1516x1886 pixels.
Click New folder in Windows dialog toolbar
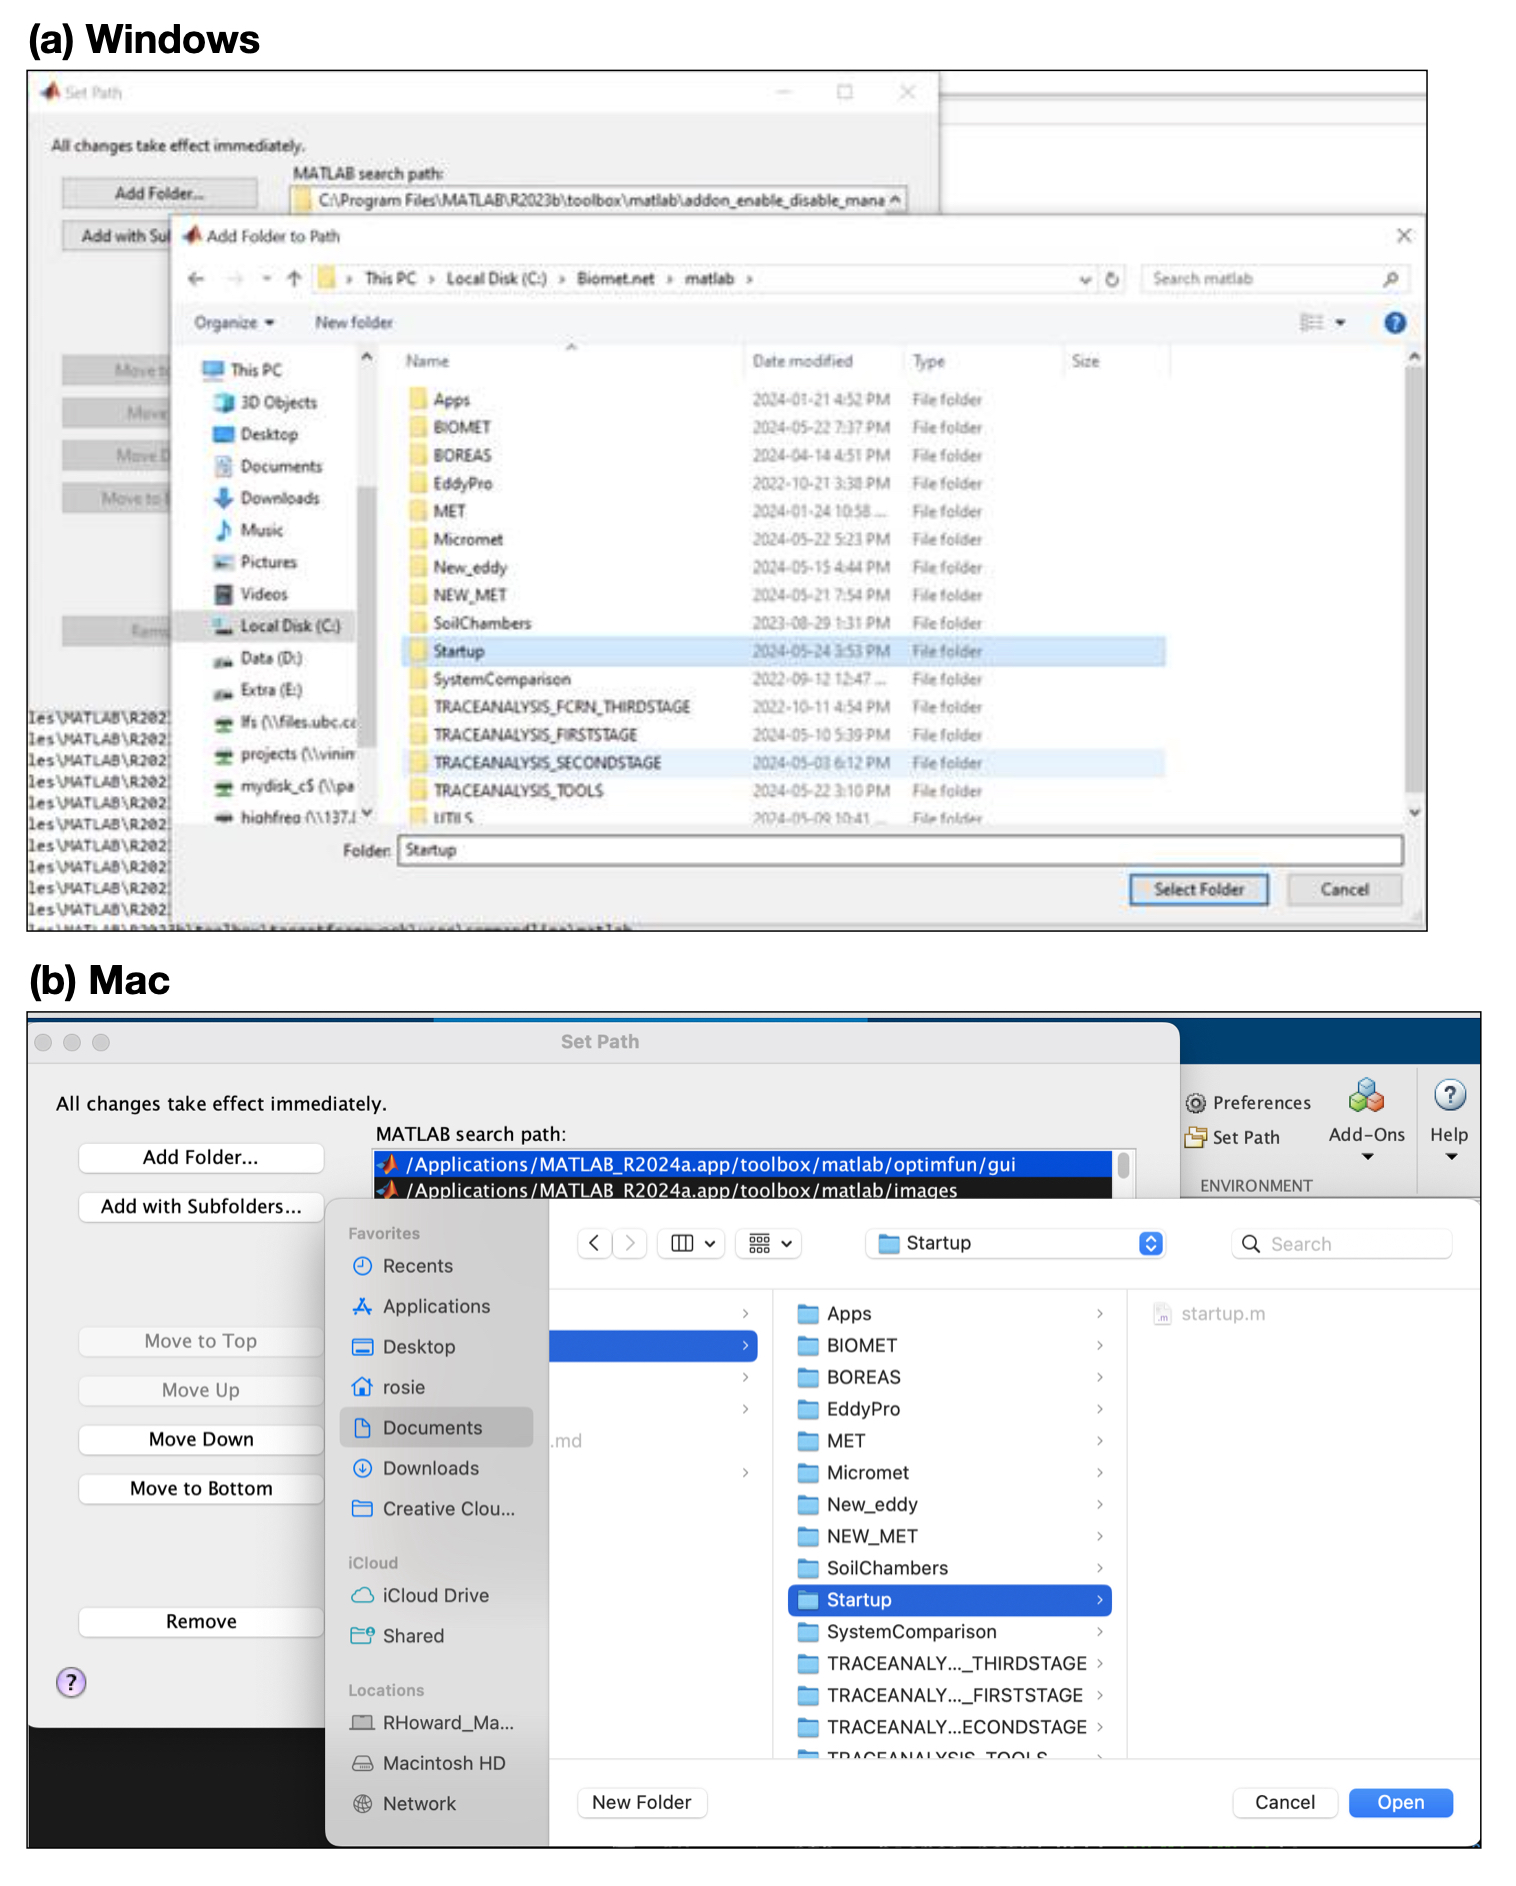[x=354, y=322]
